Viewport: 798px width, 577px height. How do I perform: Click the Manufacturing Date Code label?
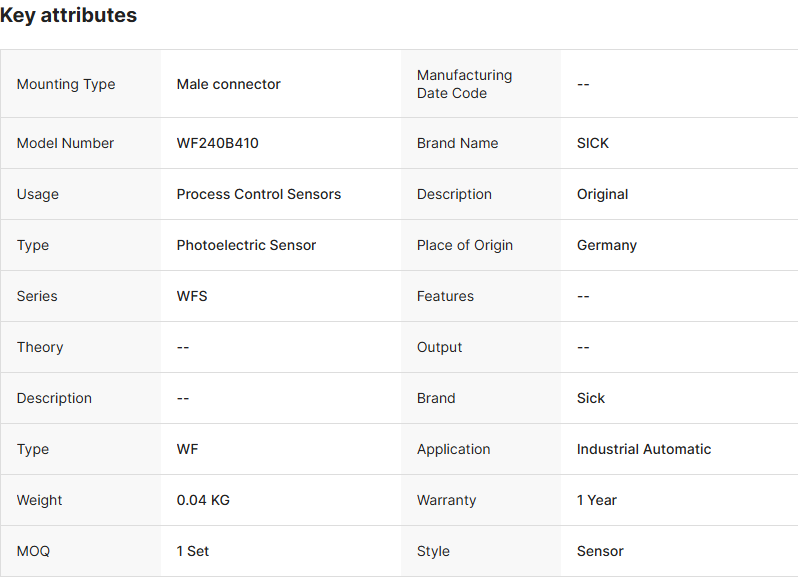coord(464,84)
